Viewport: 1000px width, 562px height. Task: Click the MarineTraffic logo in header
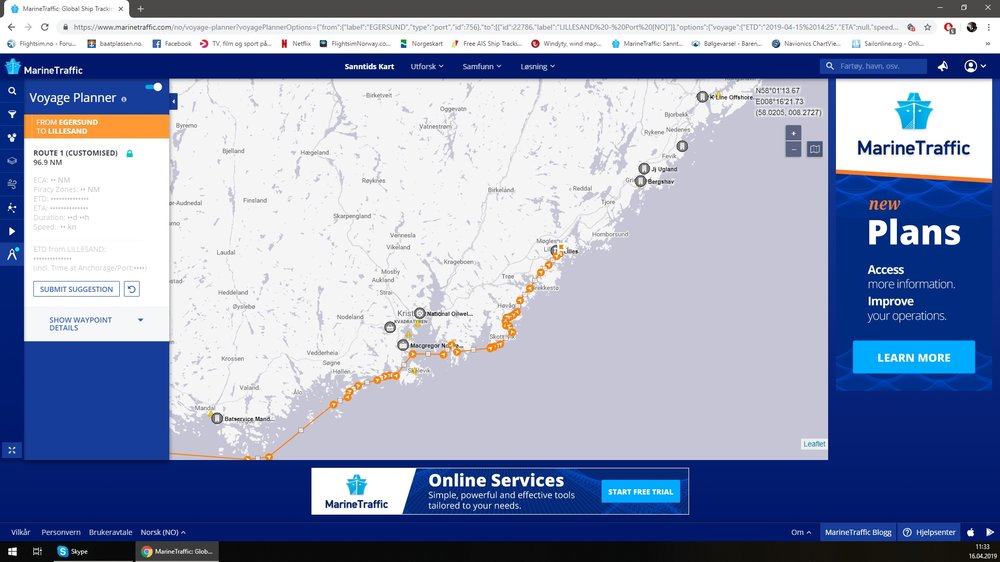(44, 68)
